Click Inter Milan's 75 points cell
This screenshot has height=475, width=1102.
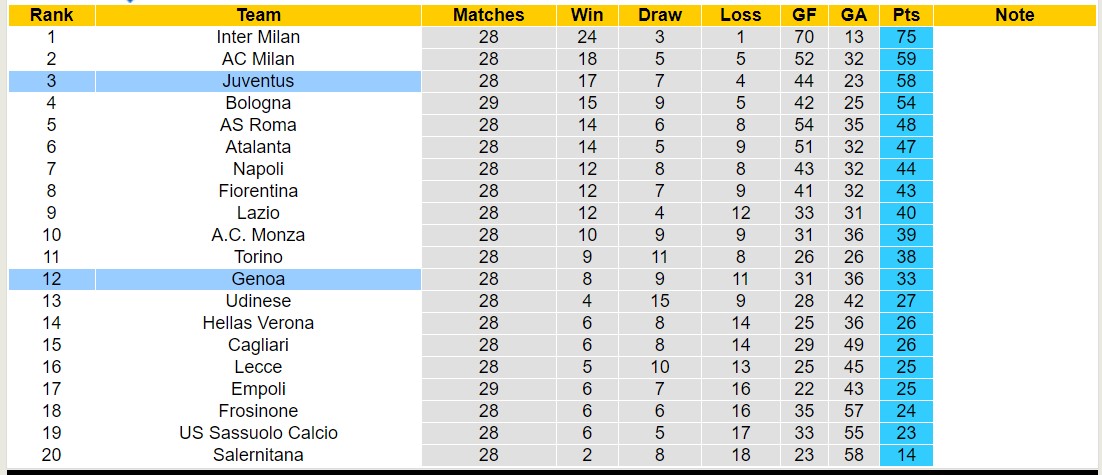907,37
